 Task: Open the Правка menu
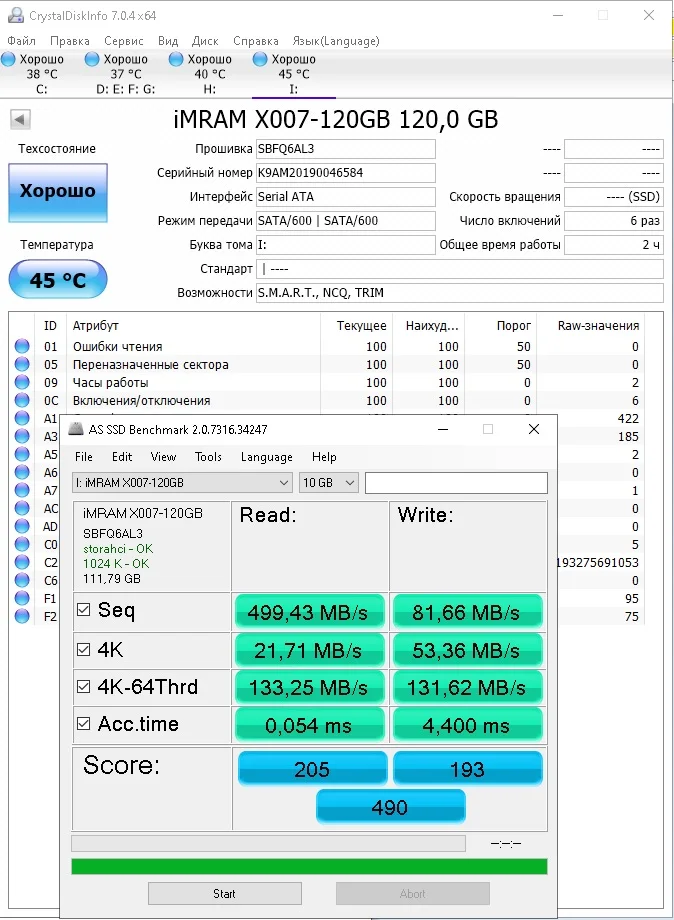(x=70, y=41)
